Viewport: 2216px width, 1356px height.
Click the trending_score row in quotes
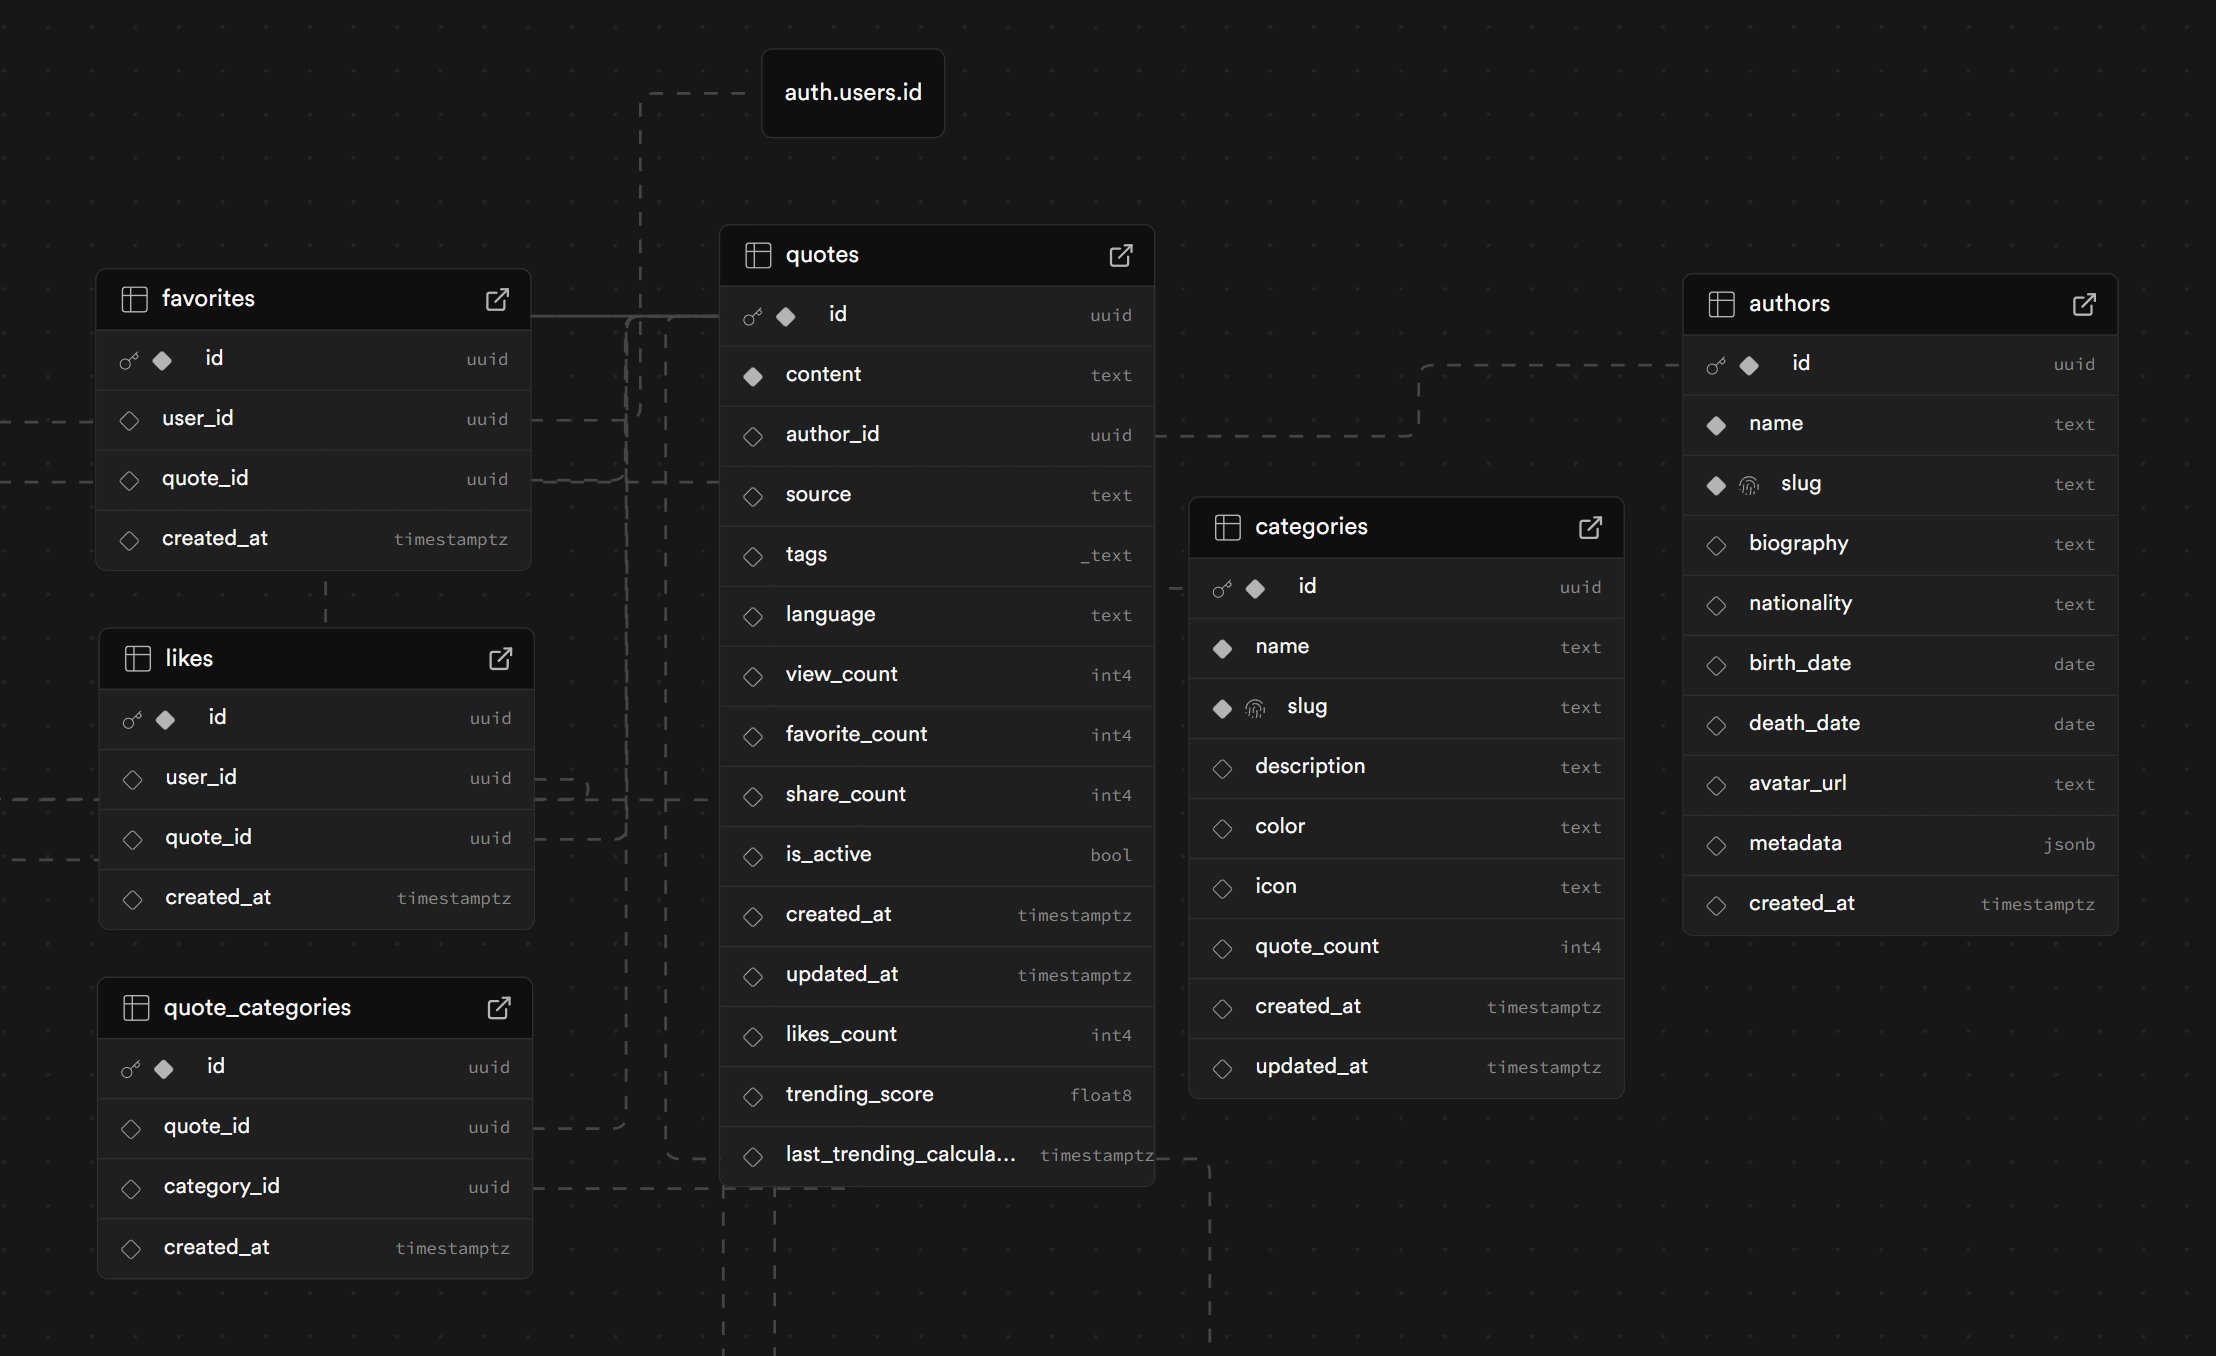859,1094
